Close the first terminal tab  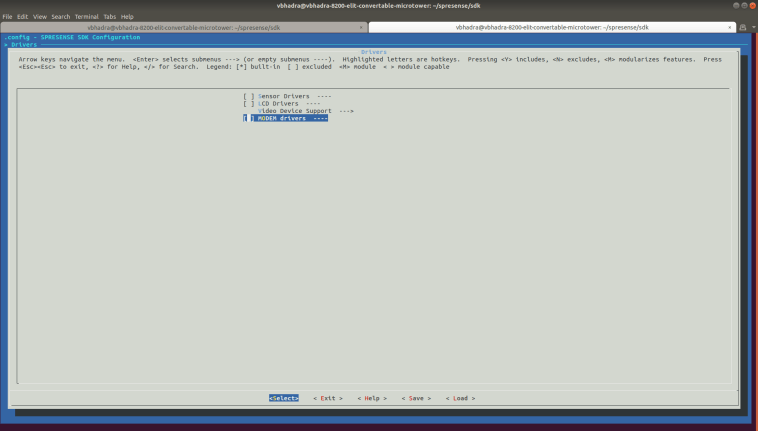point(363,27)
